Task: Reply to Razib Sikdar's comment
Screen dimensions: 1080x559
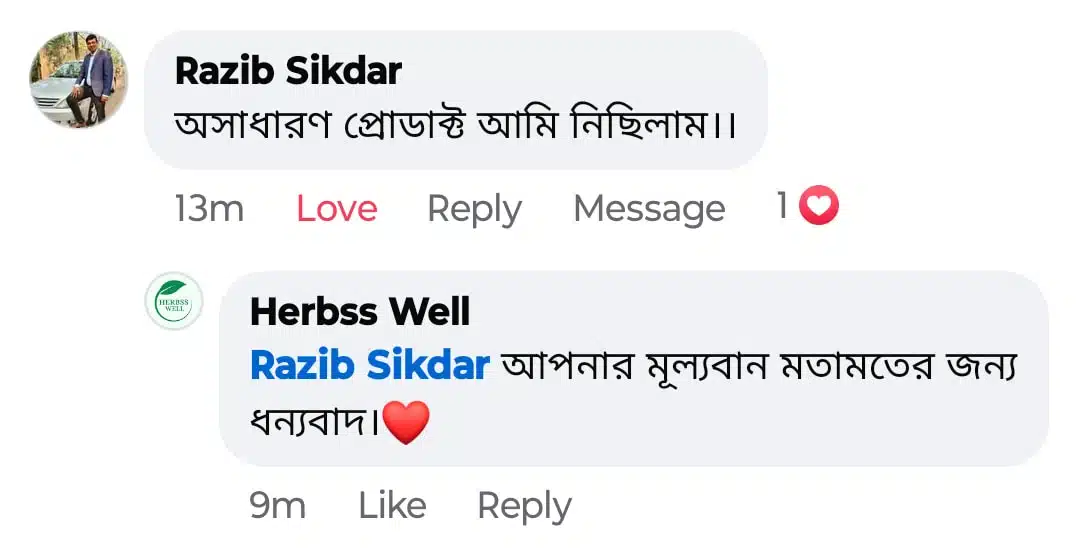Action: 475,209
